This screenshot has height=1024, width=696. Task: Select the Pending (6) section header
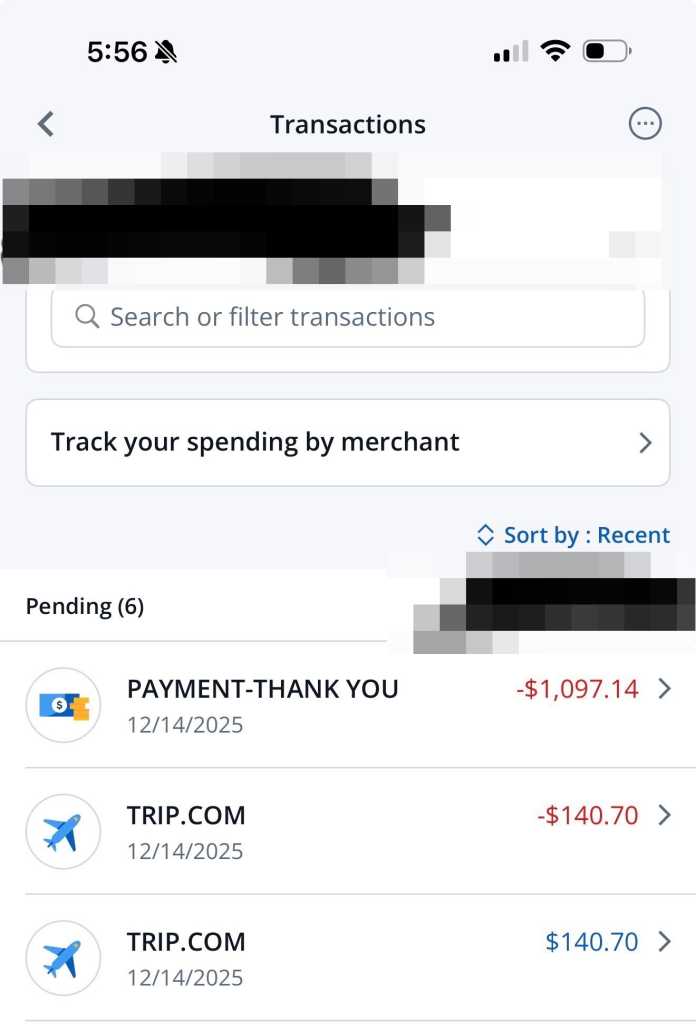[x=85, y=606]
